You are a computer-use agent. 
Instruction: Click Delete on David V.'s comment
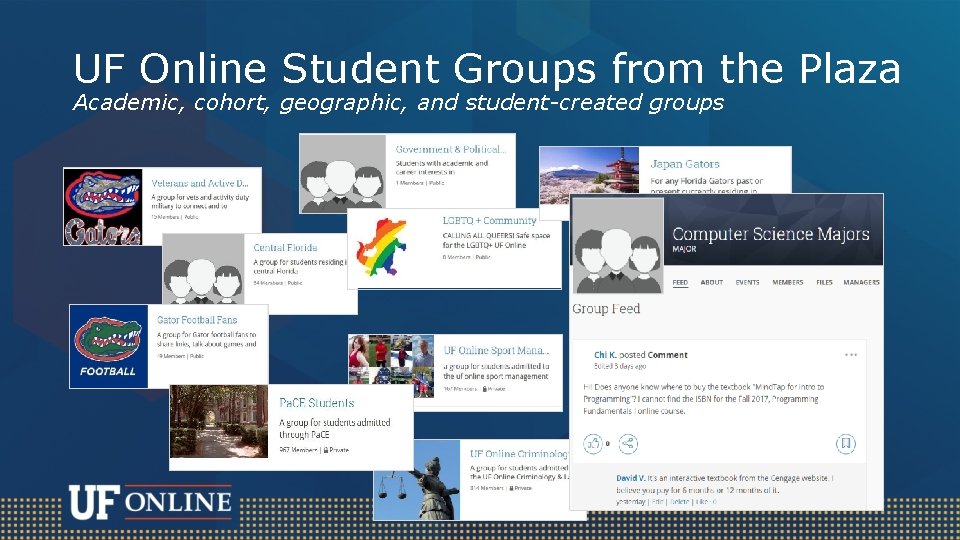coord(680,501)
